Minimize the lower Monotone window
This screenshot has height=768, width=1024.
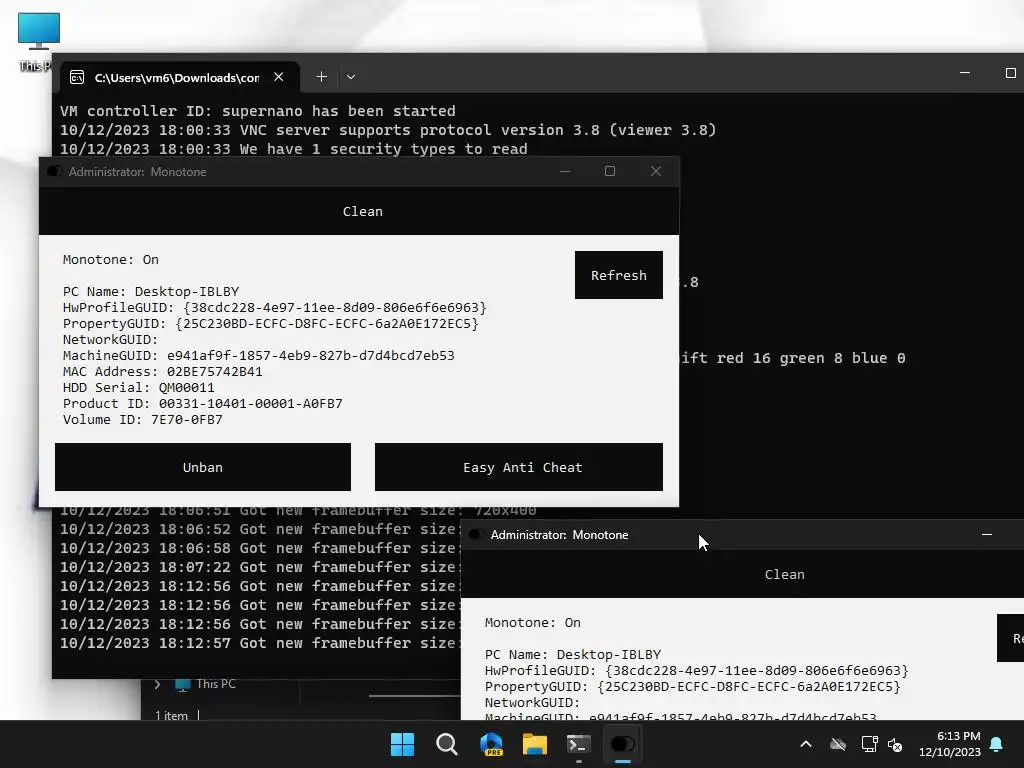(987, 535)
